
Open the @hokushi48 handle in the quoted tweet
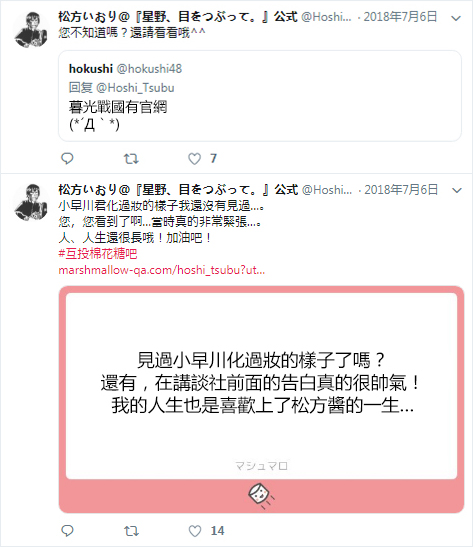[149, 69]
